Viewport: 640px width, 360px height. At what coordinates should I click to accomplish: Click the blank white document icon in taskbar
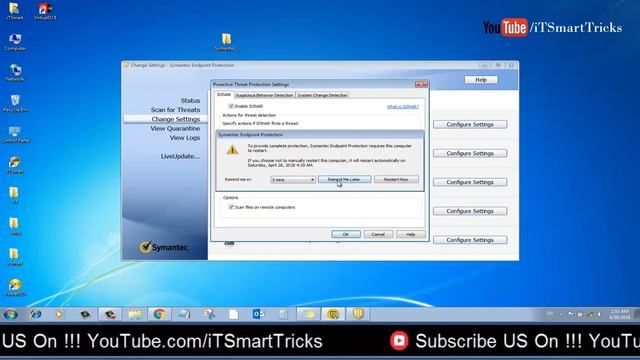tap(233, 314)
